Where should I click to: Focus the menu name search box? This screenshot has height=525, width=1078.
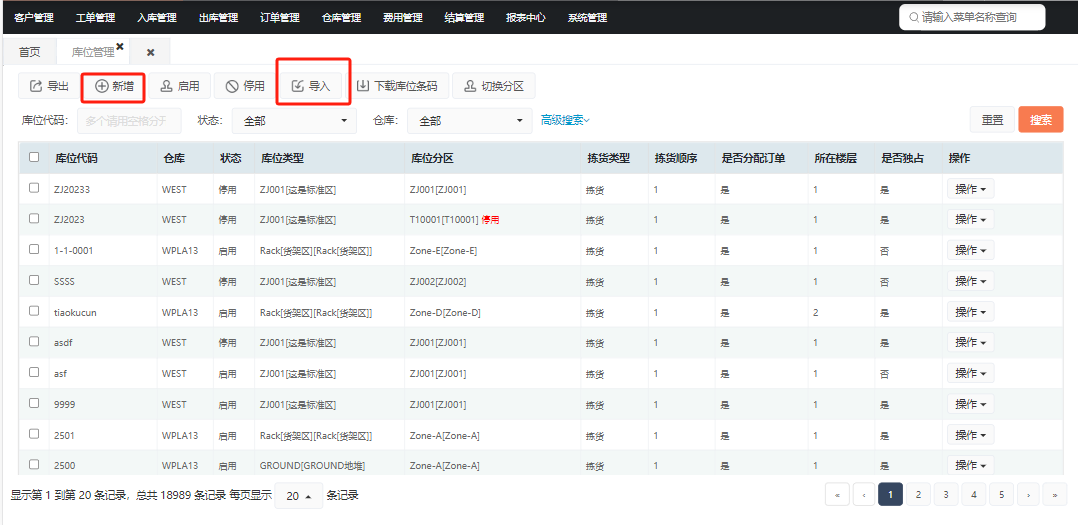(972, 17)
